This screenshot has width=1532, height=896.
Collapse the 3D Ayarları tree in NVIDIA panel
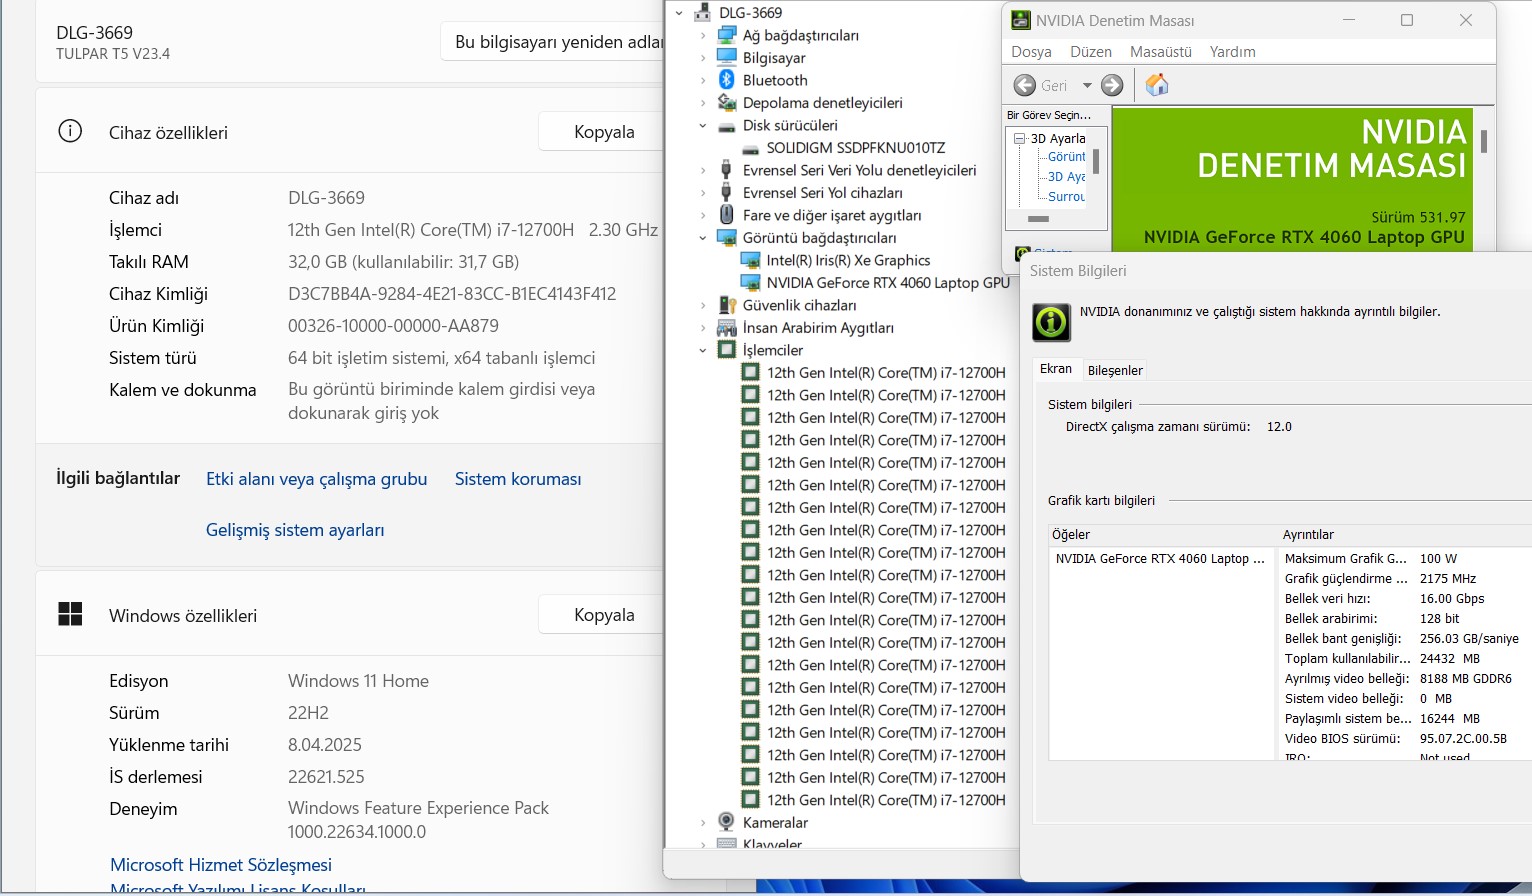click(1020, 139)
